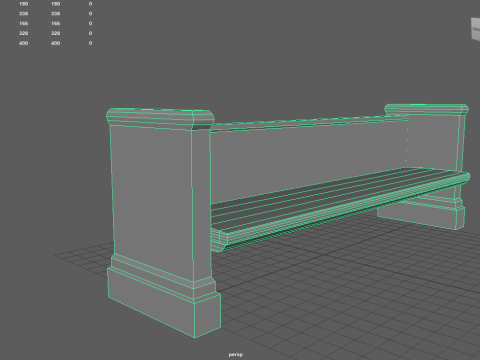Click the 0 value in the 228 row

click(x=90, y=33)
